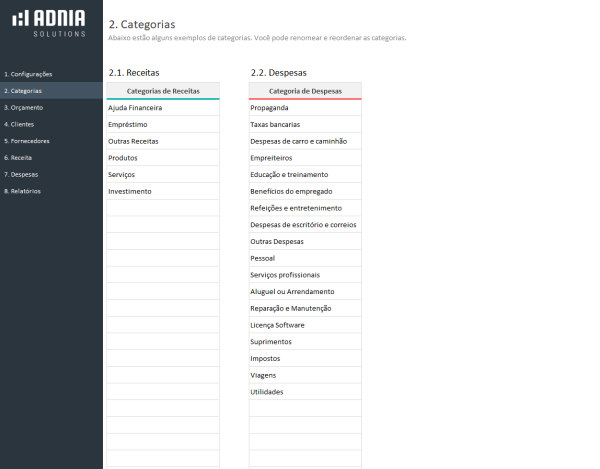
Task: Open the 6. Receita sidebar entry
Action: (20, 157)
